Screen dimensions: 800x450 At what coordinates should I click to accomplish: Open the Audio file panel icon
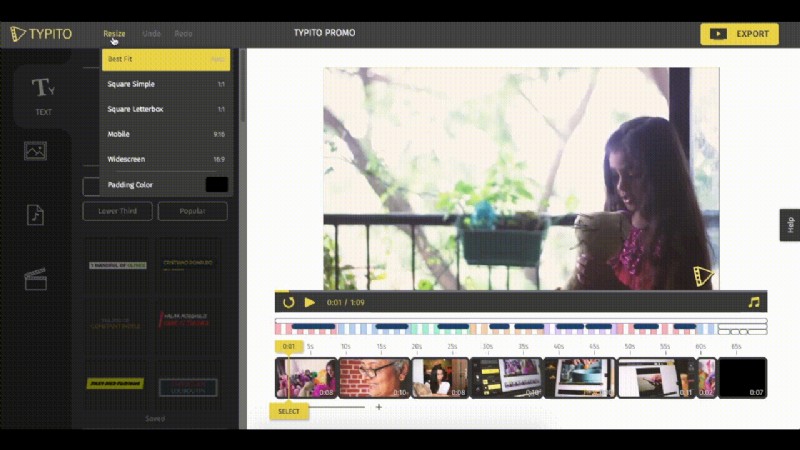coord(35,215)
